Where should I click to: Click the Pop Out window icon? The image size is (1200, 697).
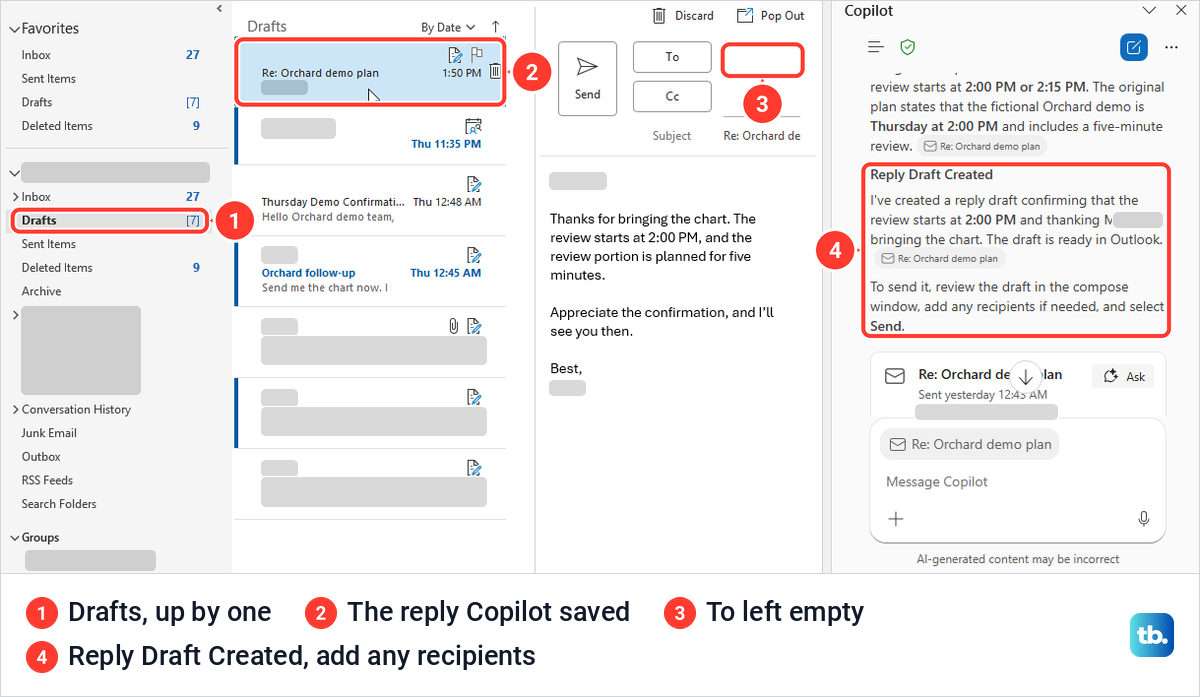(744, 15)
